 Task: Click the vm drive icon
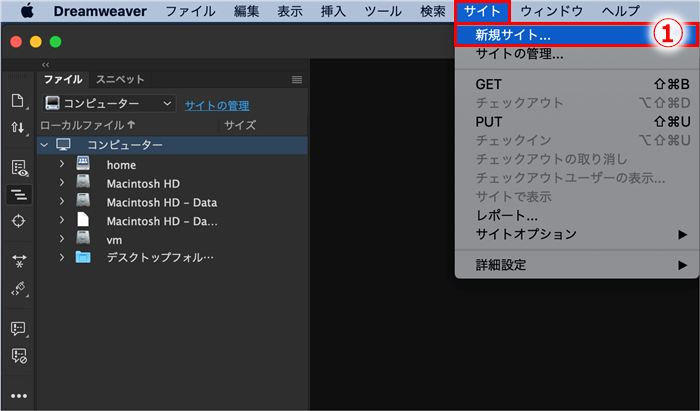point(83,238)
